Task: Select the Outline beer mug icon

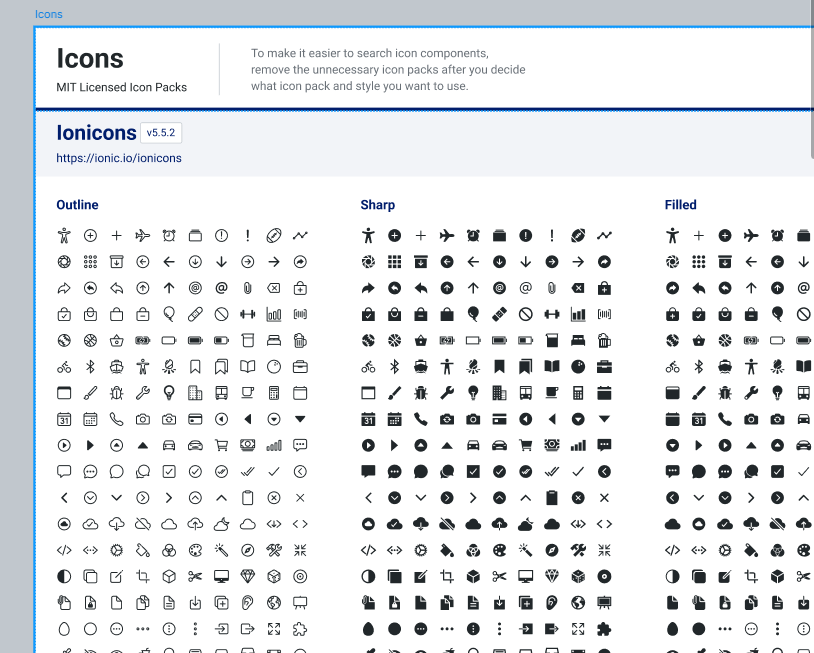Action: [x=300, y=341]
